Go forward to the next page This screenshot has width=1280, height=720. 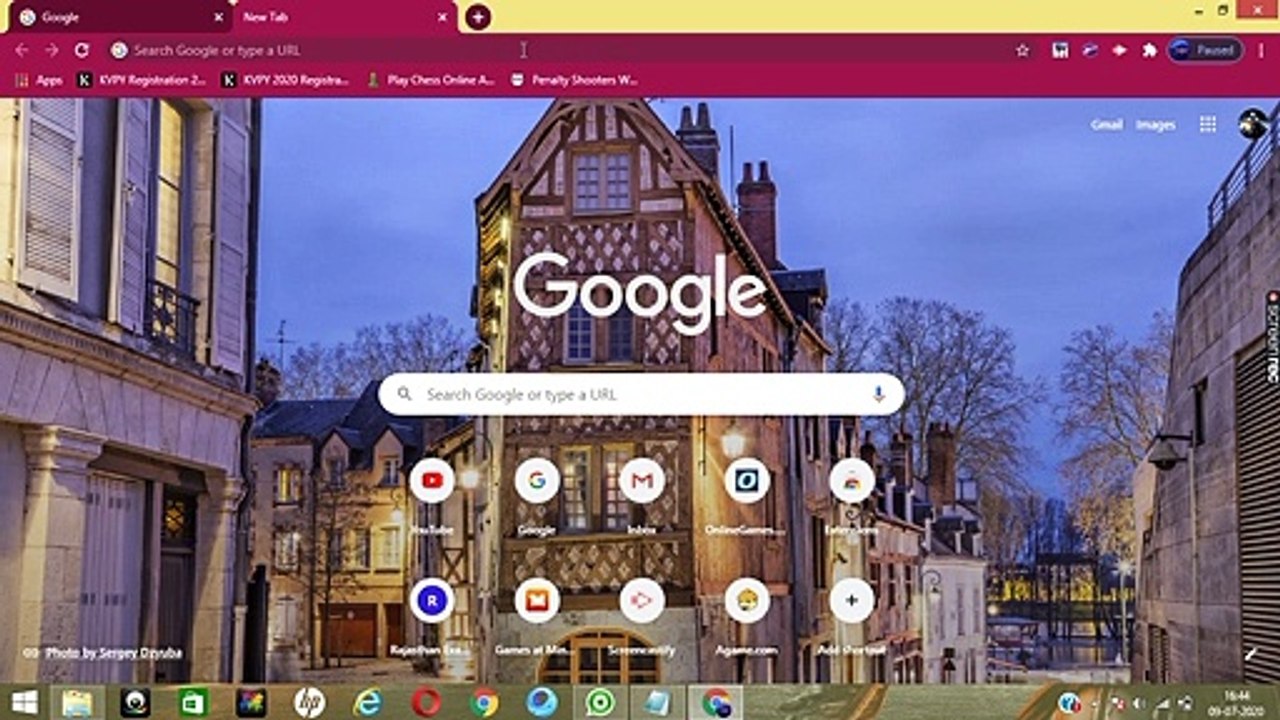point(51,50)
